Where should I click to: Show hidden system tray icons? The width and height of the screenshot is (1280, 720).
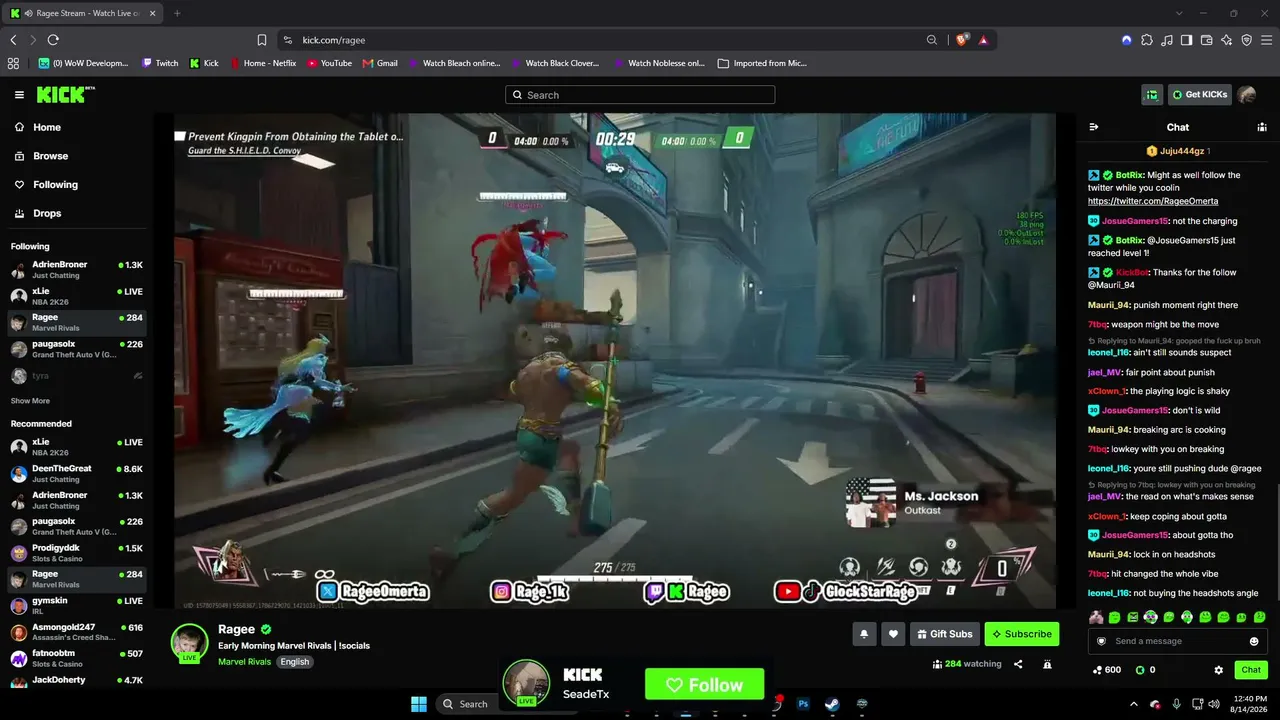coord(1136,704)
